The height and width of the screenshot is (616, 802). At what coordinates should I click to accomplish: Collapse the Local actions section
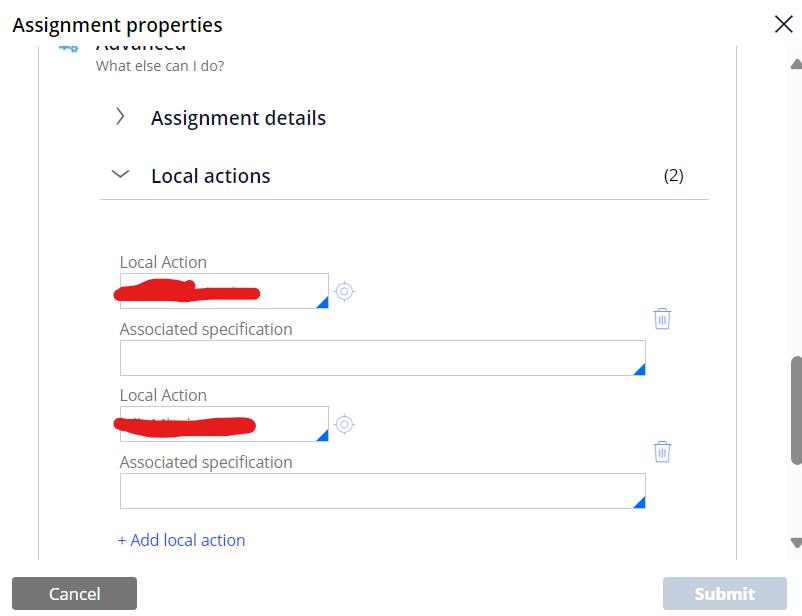point(120,174)
